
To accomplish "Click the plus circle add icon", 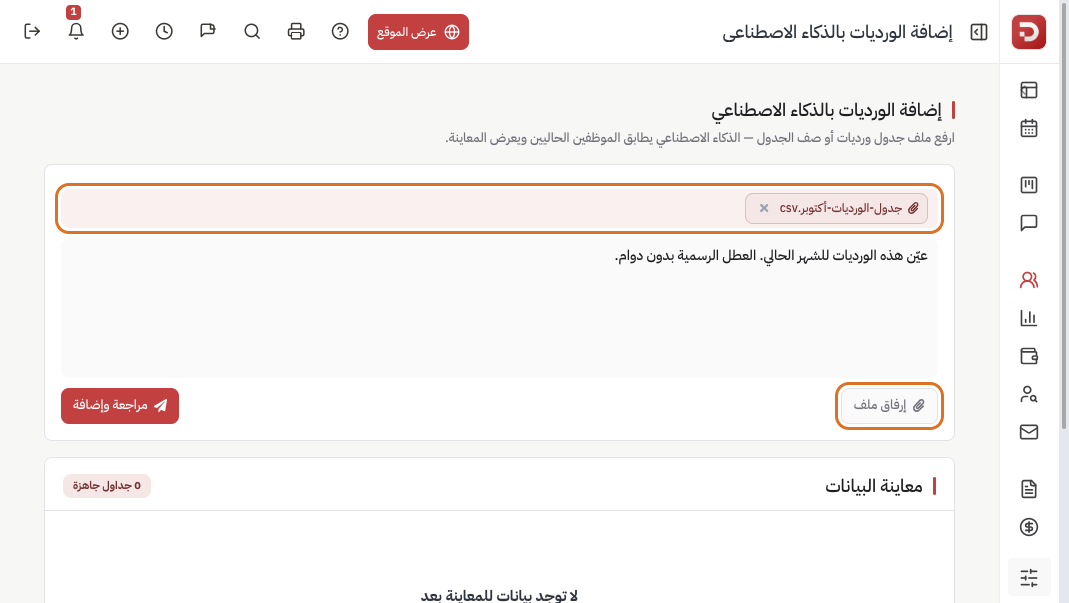I will 120,31.
